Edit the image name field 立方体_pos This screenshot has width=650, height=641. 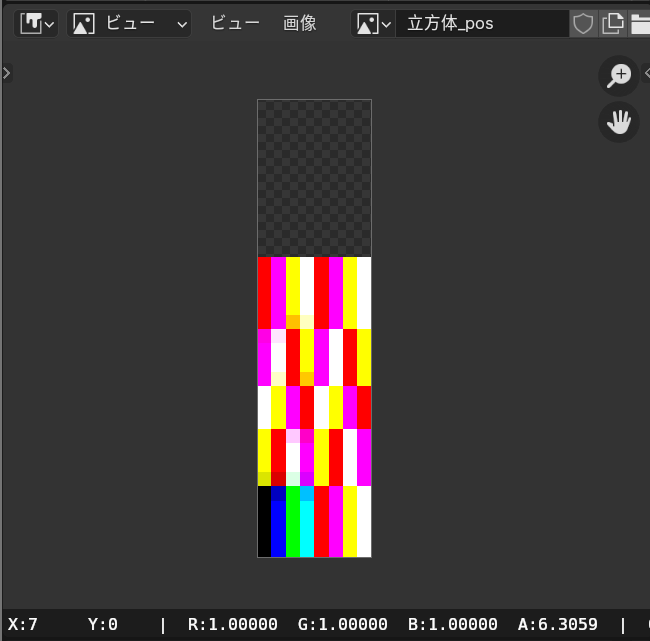coord(482,24)
